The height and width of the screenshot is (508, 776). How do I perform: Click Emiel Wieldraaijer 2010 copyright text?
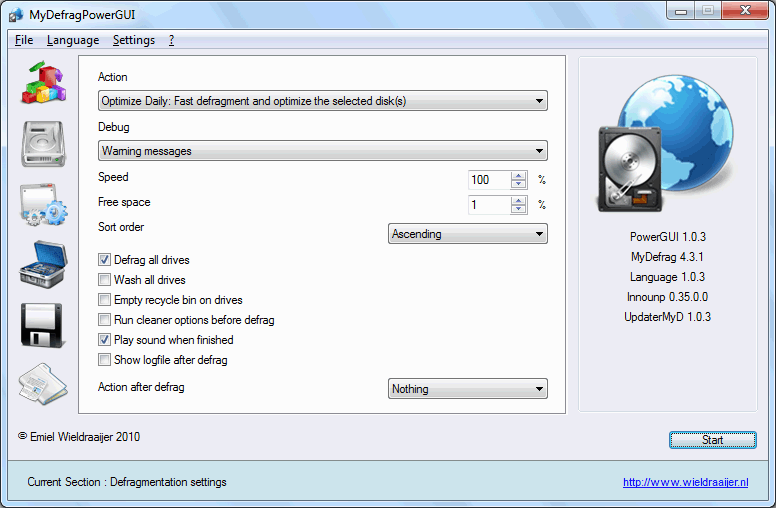(79, 437)
